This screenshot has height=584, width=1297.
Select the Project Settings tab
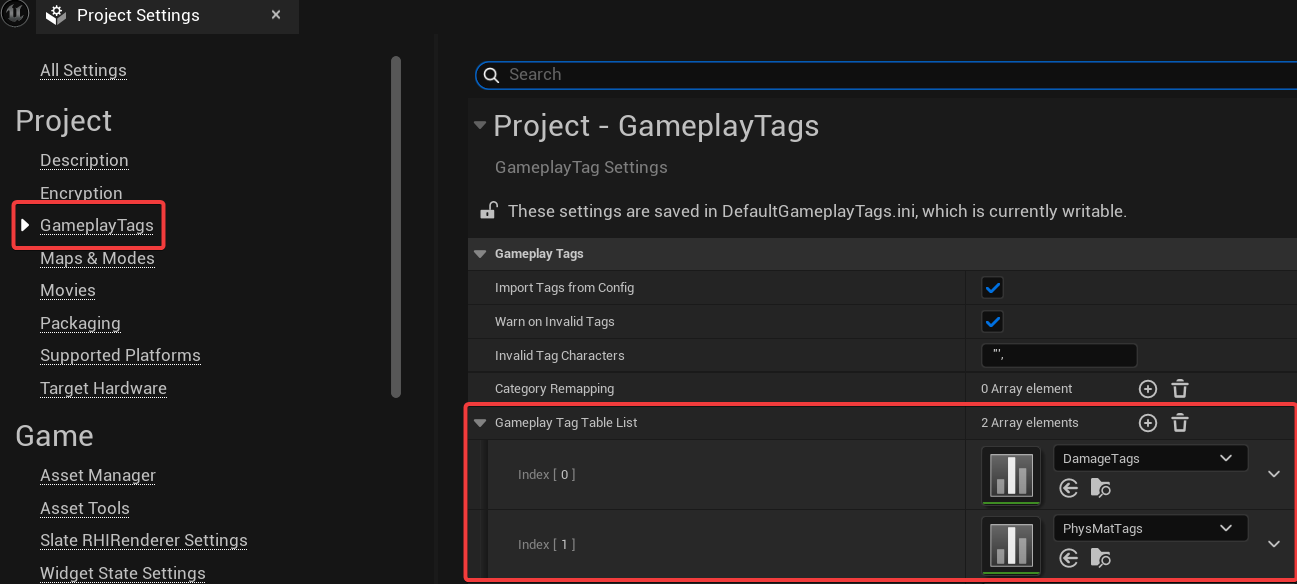[x=138, y=16]
